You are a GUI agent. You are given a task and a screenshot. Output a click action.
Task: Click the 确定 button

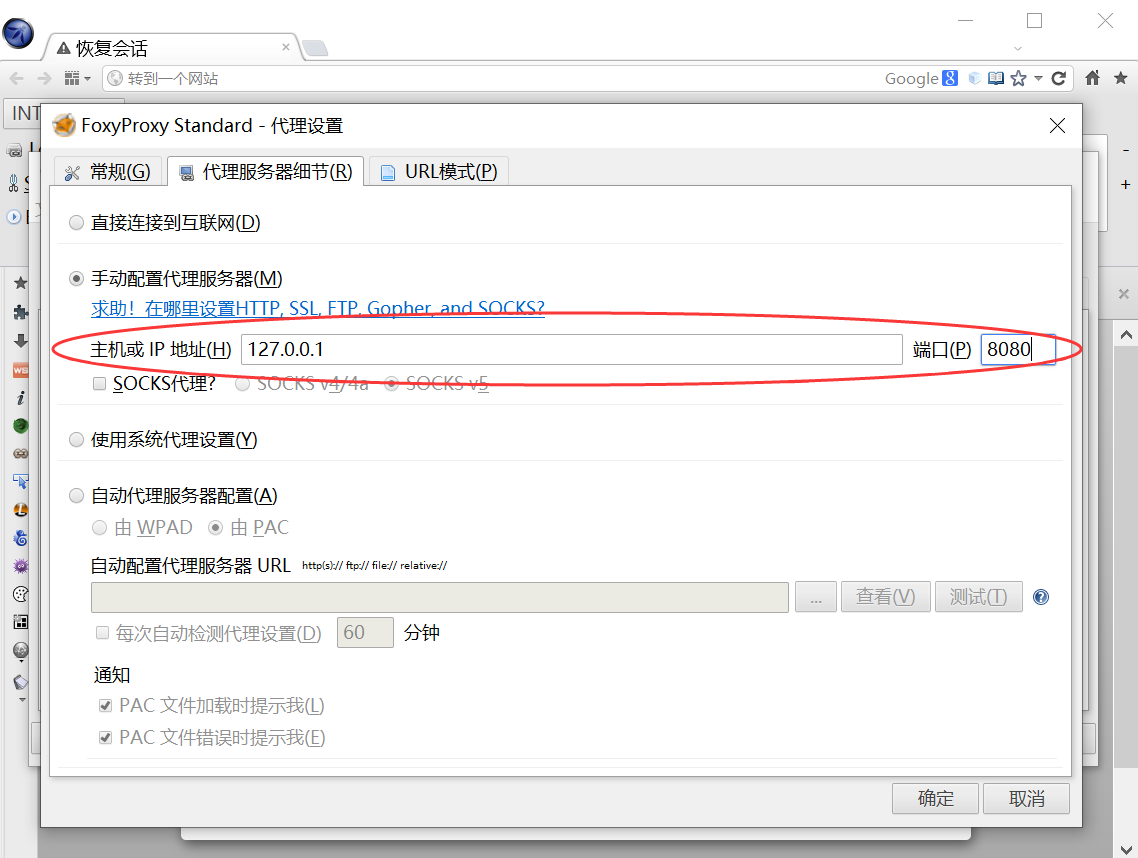[x=936, y=798]
